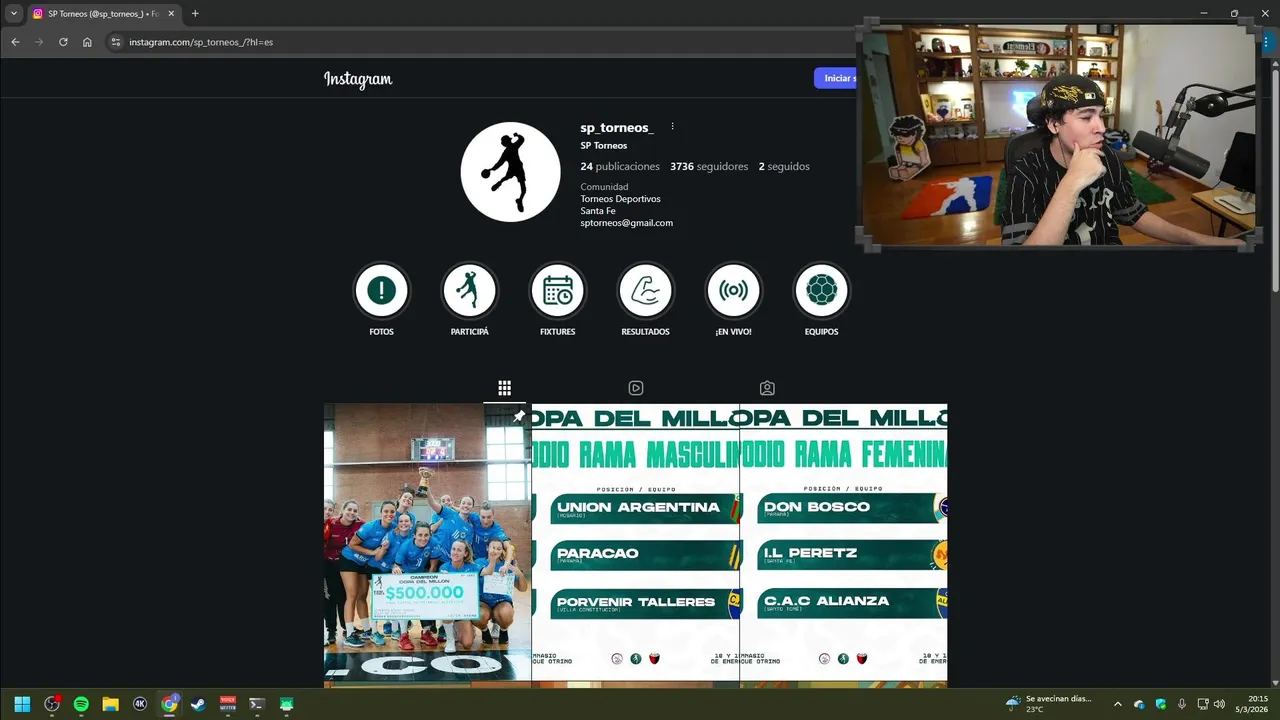Open Spotify from the taskbar
This screenshot has width=1280, height=720.
click(x=81, y=704)
